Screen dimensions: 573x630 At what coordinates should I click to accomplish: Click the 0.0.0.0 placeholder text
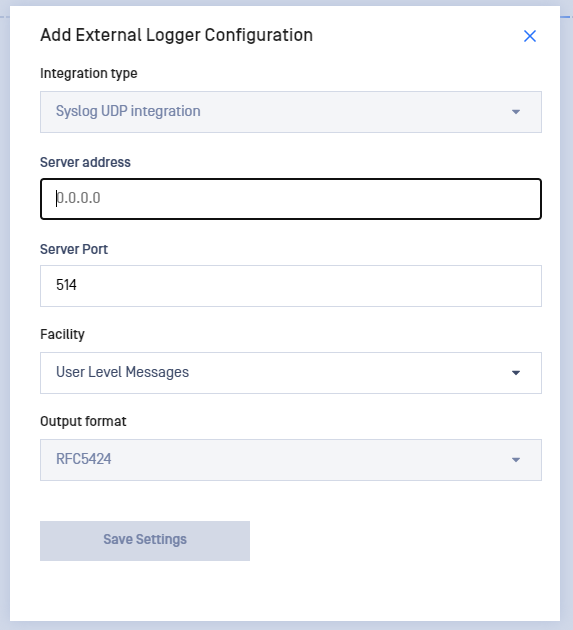point(78,198)
